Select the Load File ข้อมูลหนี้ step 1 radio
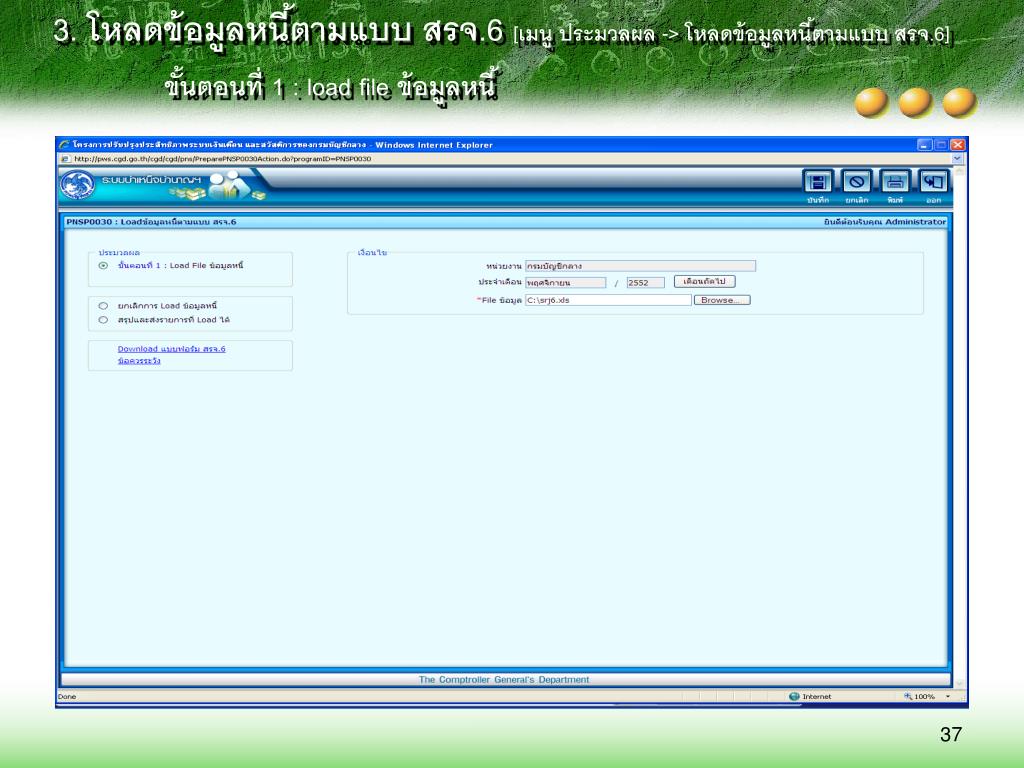Viewport: 1024px width, 768px height. (103, 266)
